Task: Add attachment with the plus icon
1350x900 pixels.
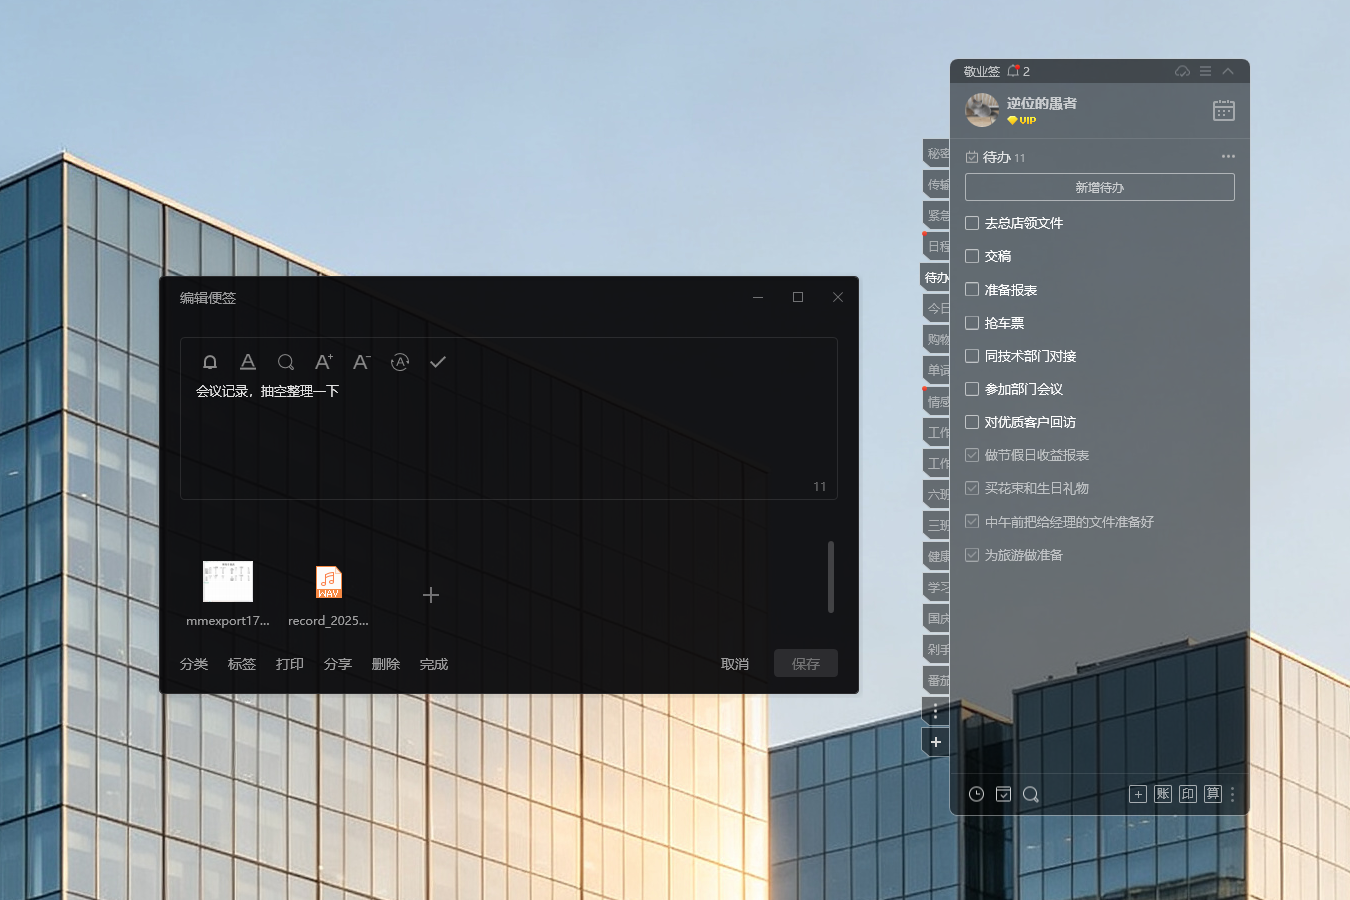Action: click(x=431, y=595)
